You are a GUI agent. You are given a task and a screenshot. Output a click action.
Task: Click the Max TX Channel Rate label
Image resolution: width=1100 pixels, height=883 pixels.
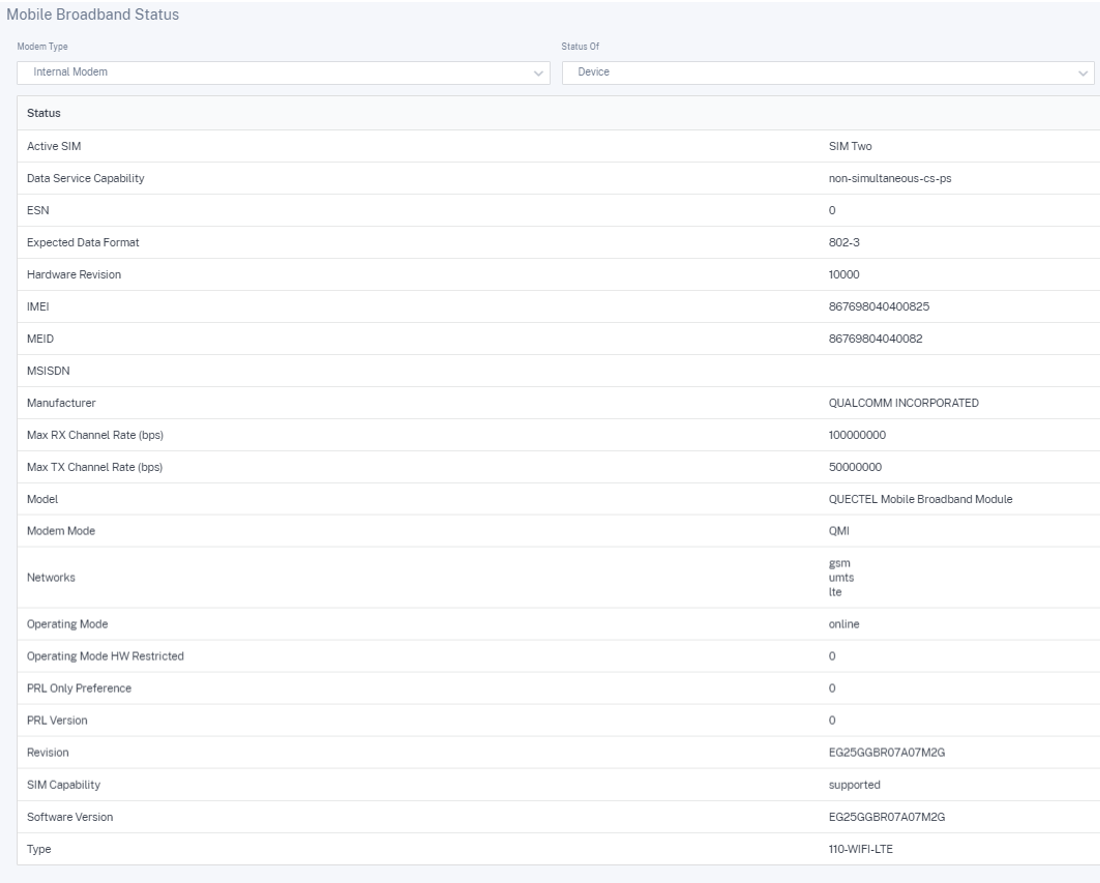click(x=95, y=467)
